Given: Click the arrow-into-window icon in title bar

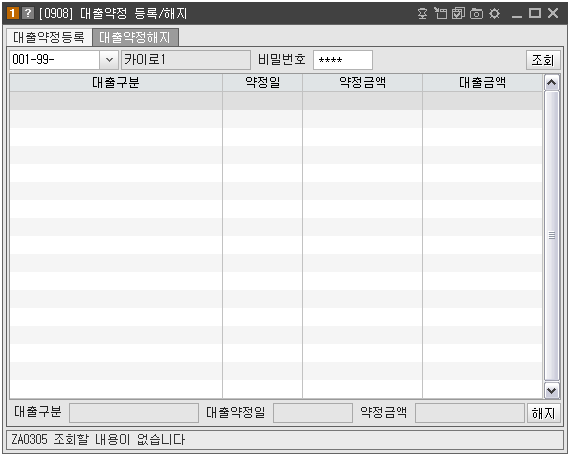Looking at the screenshot, I should pyautogui.click(x=441, y=13).
